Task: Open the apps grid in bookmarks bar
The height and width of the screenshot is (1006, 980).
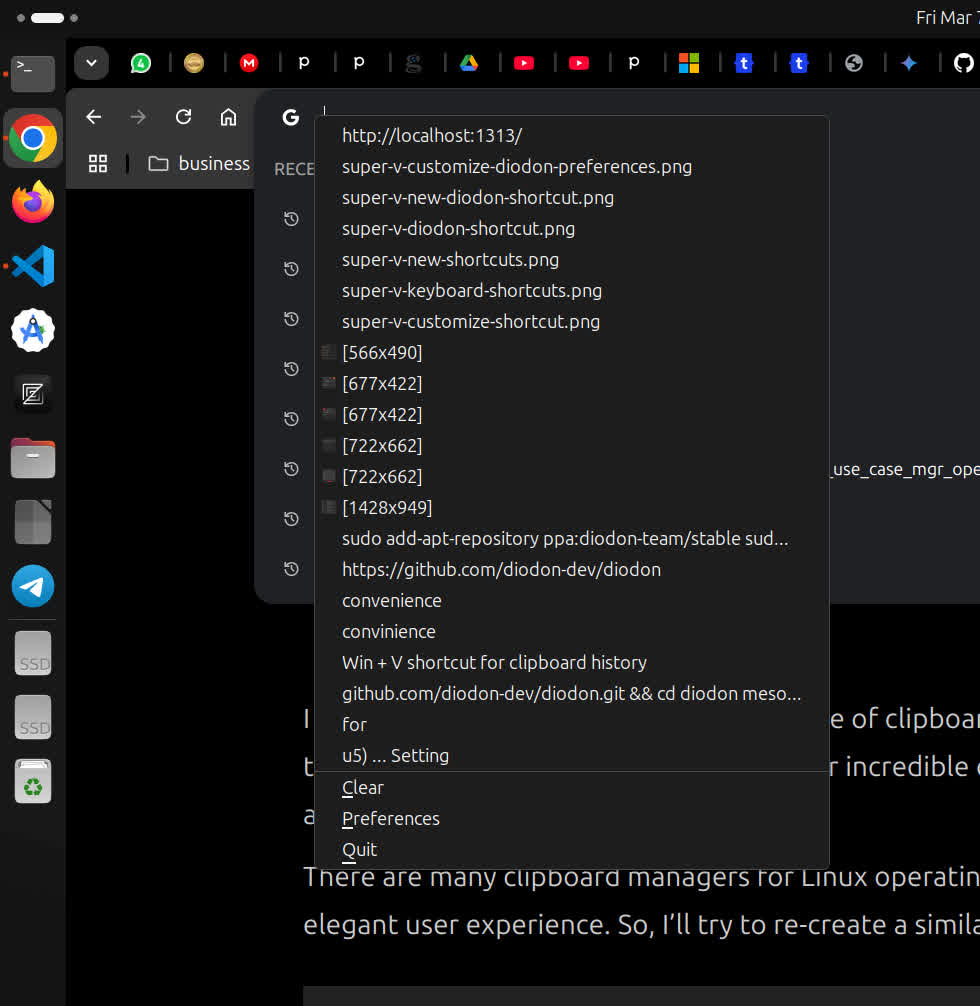Action: [98, 164]
